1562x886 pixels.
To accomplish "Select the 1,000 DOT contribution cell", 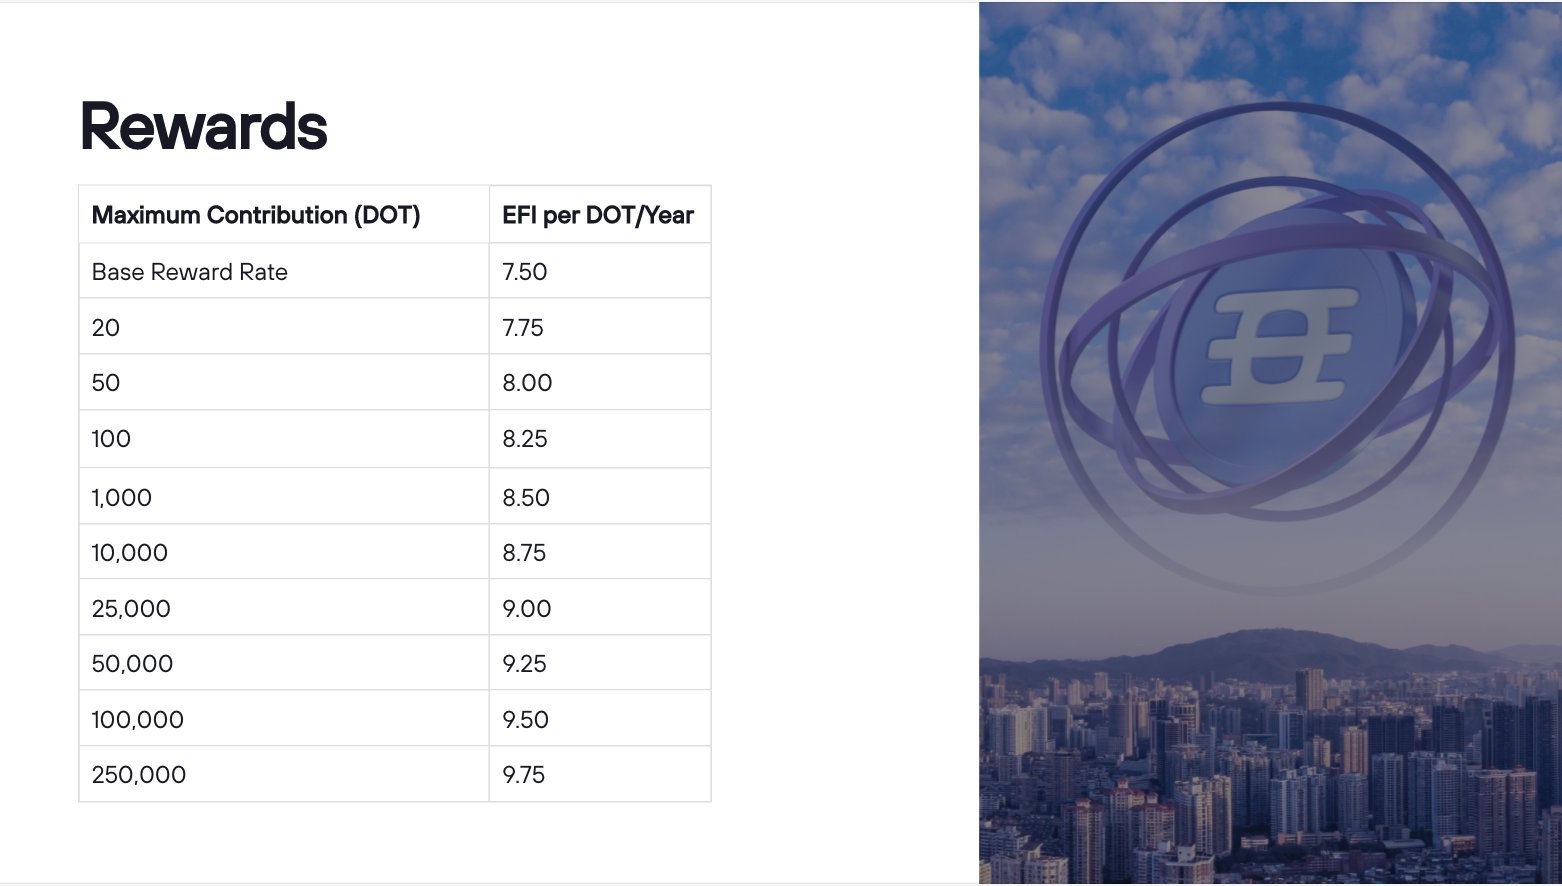I will tap(284, 496).
